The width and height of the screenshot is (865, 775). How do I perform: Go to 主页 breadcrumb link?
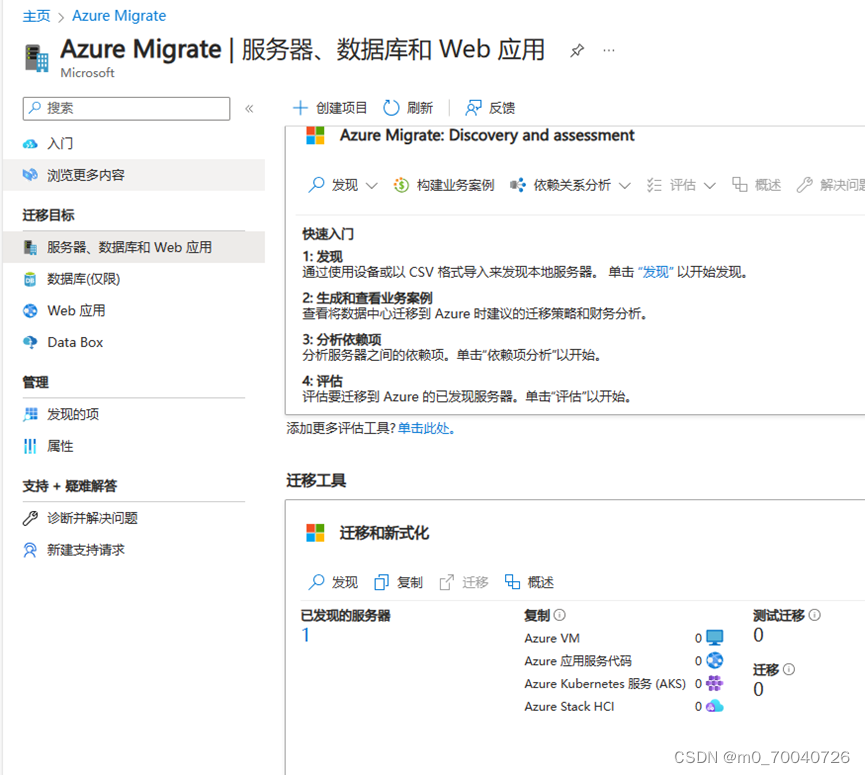(36, 16)
